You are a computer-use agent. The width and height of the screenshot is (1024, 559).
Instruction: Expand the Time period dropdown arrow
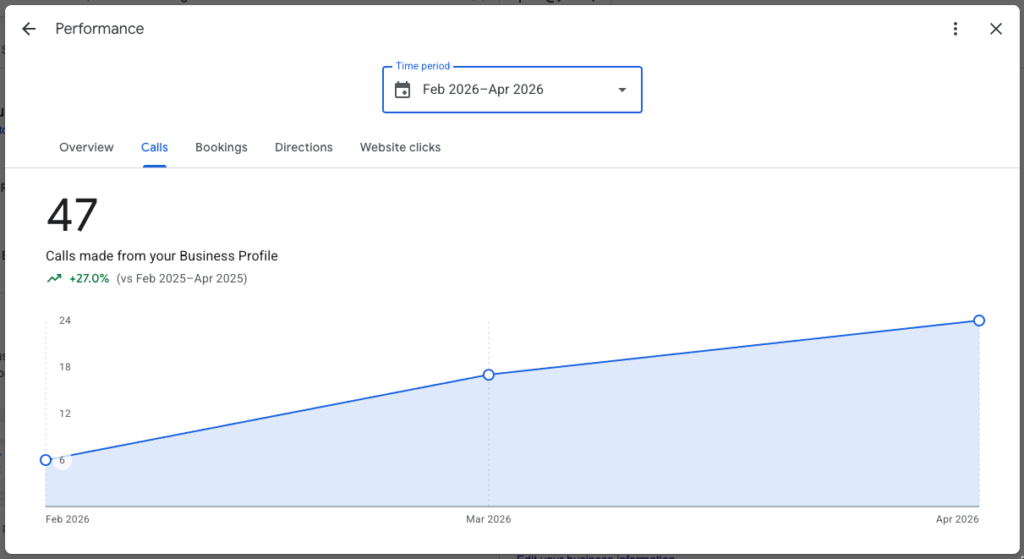pyautogui.click(x=622, y=90)
